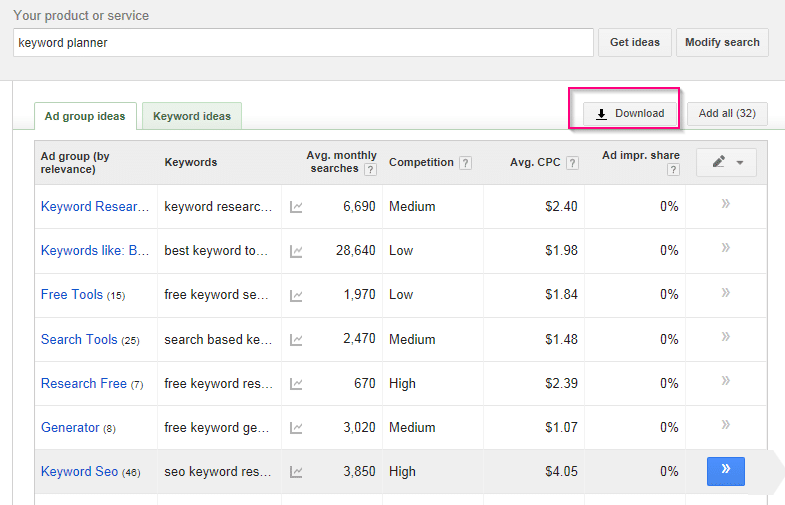Select 'best keyword to…' keywords cell
The width and height of the screenshot is (785, 505).
(x=216, y=251)
